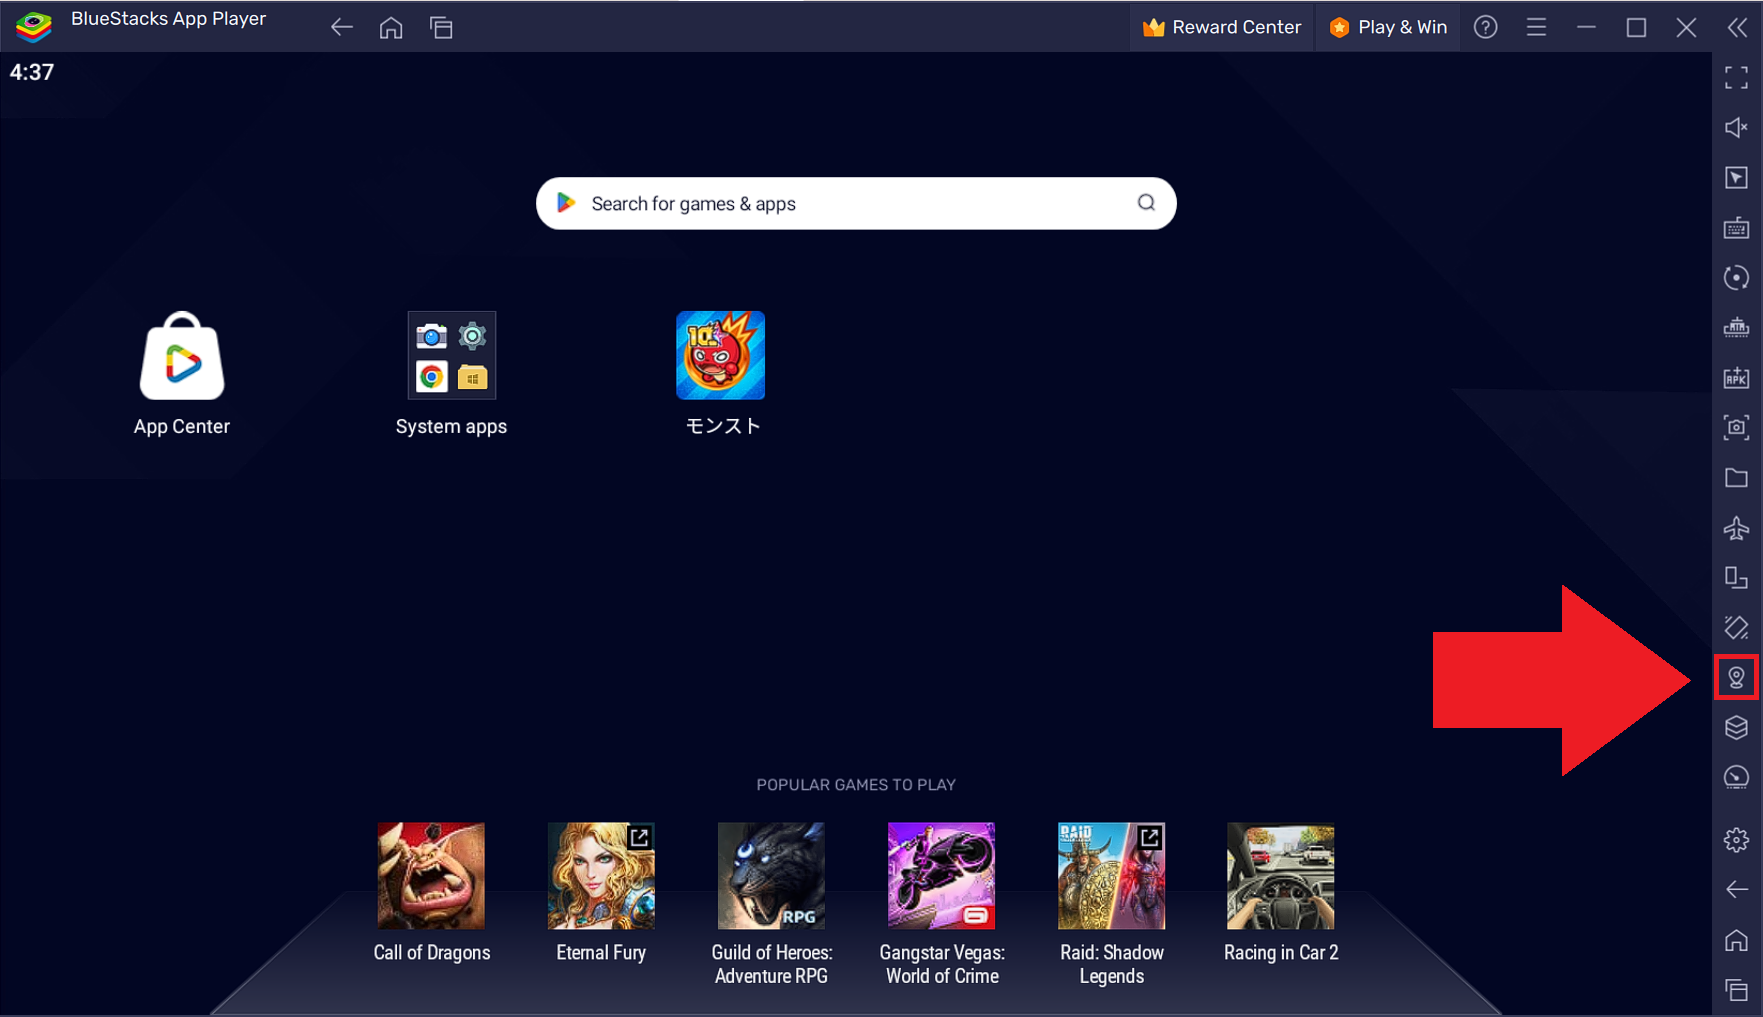1763x1017 pixels.
Task: Click the System apps text label
Action: [x=451, y=426]
